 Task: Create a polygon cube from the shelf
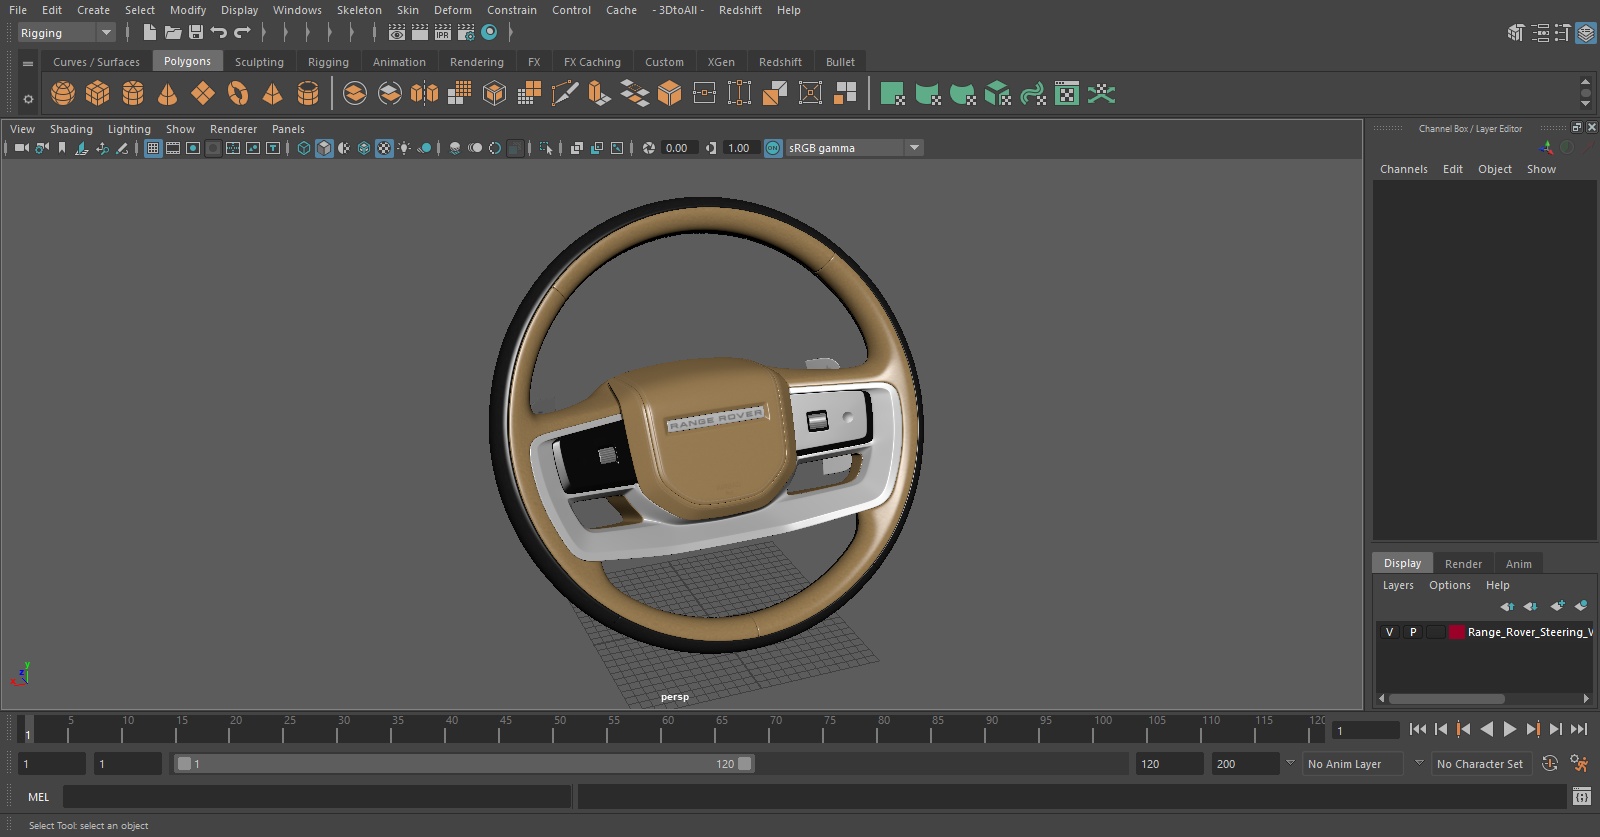point(98,94)
